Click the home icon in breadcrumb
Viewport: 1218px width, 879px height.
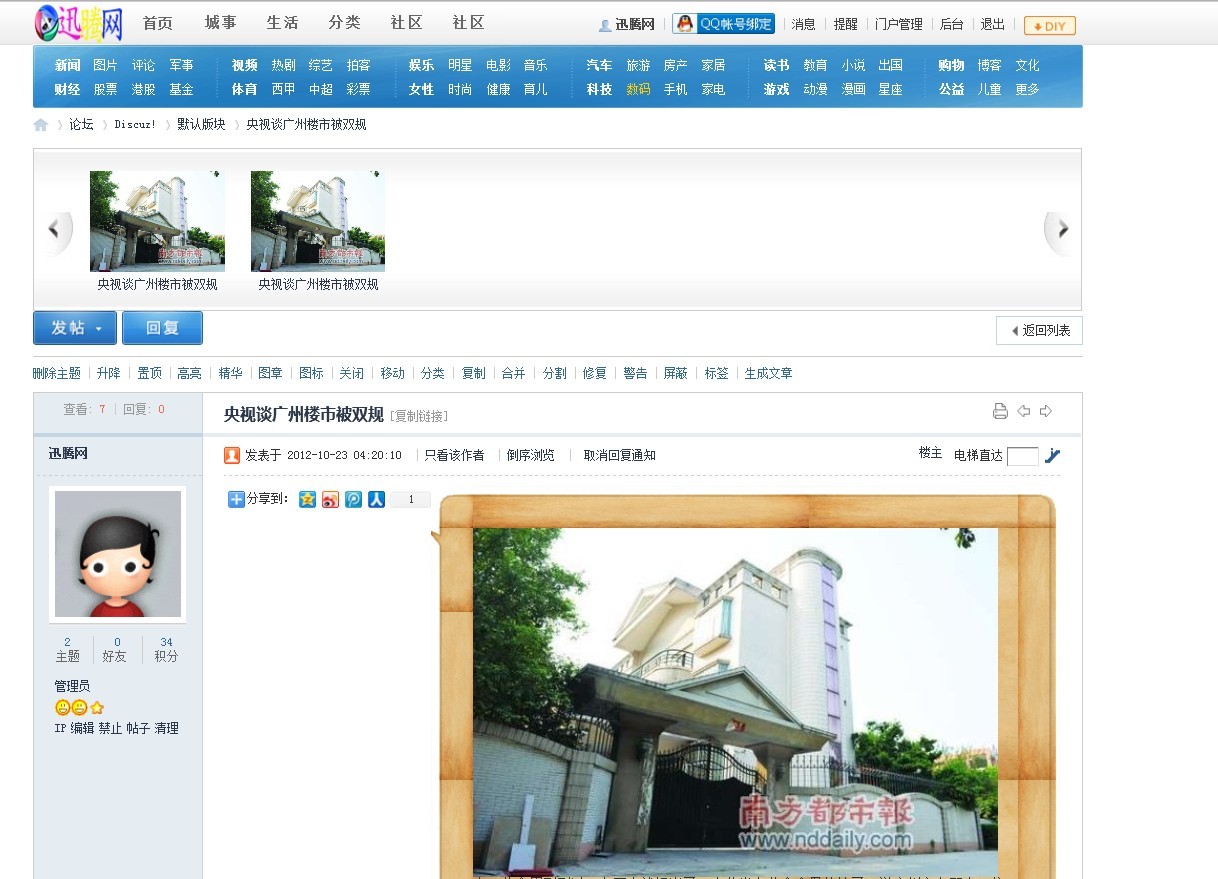(41, 125)
